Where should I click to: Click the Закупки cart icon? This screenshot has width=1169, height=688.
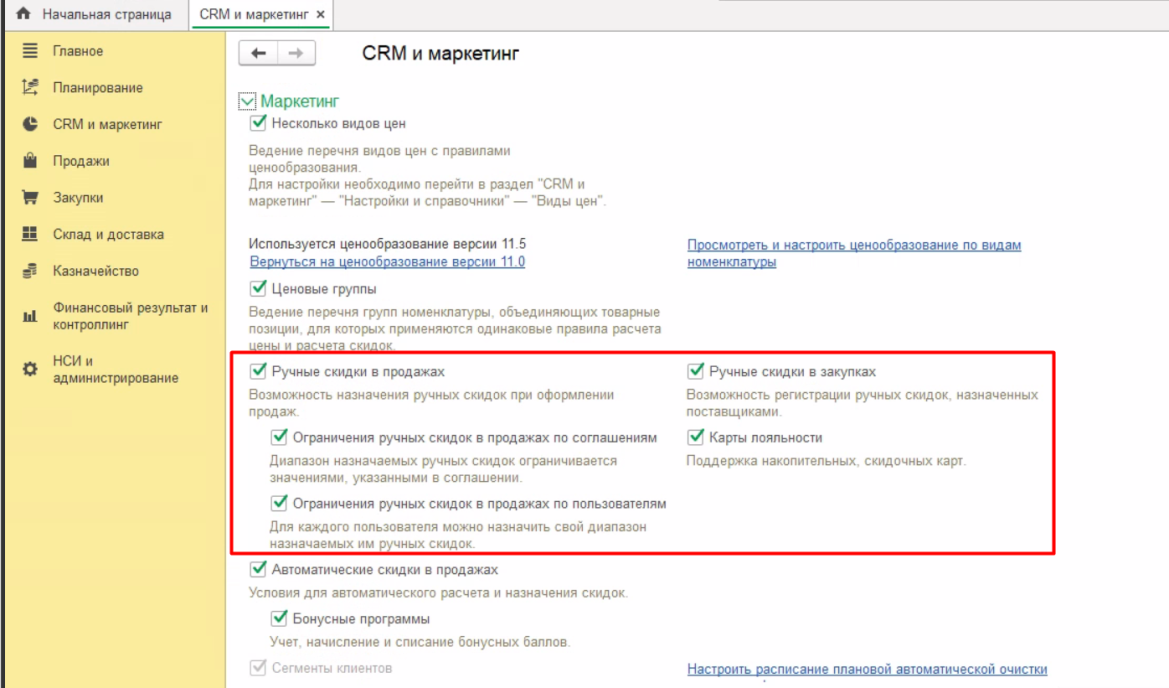pyautogui.click(x=30, y=198)
